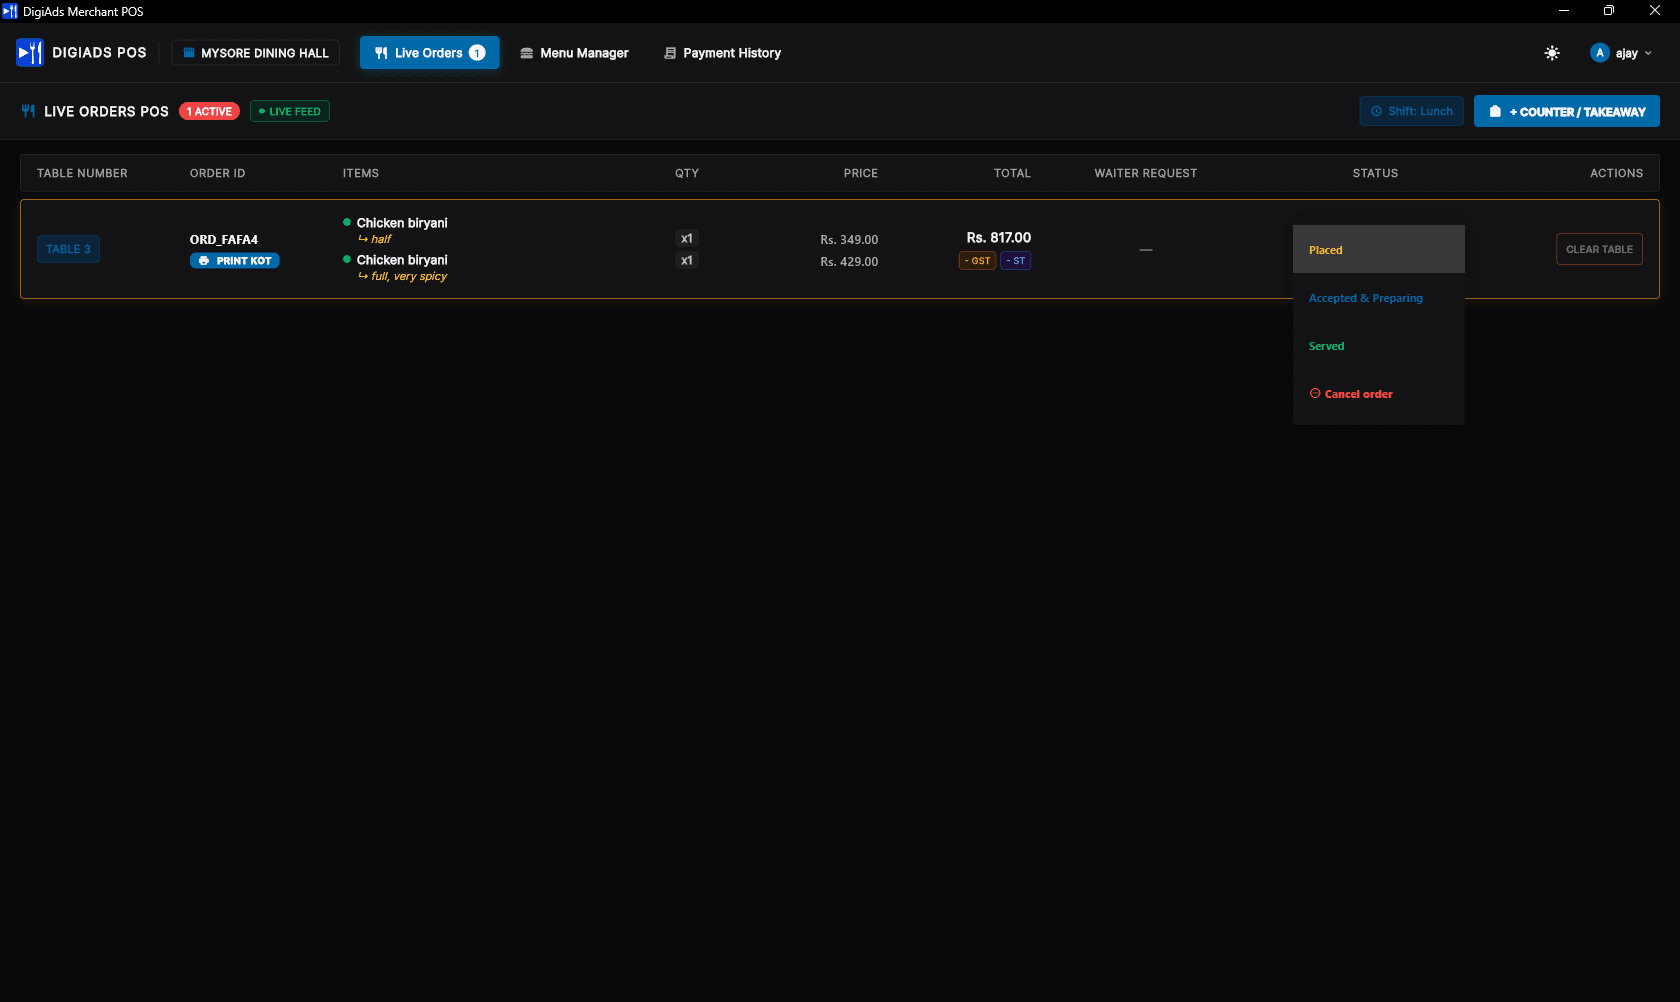Click the Live Orders POS fork-knife icon
The height and width of the screenshot is (1002, 1680).
pos(28,111)
